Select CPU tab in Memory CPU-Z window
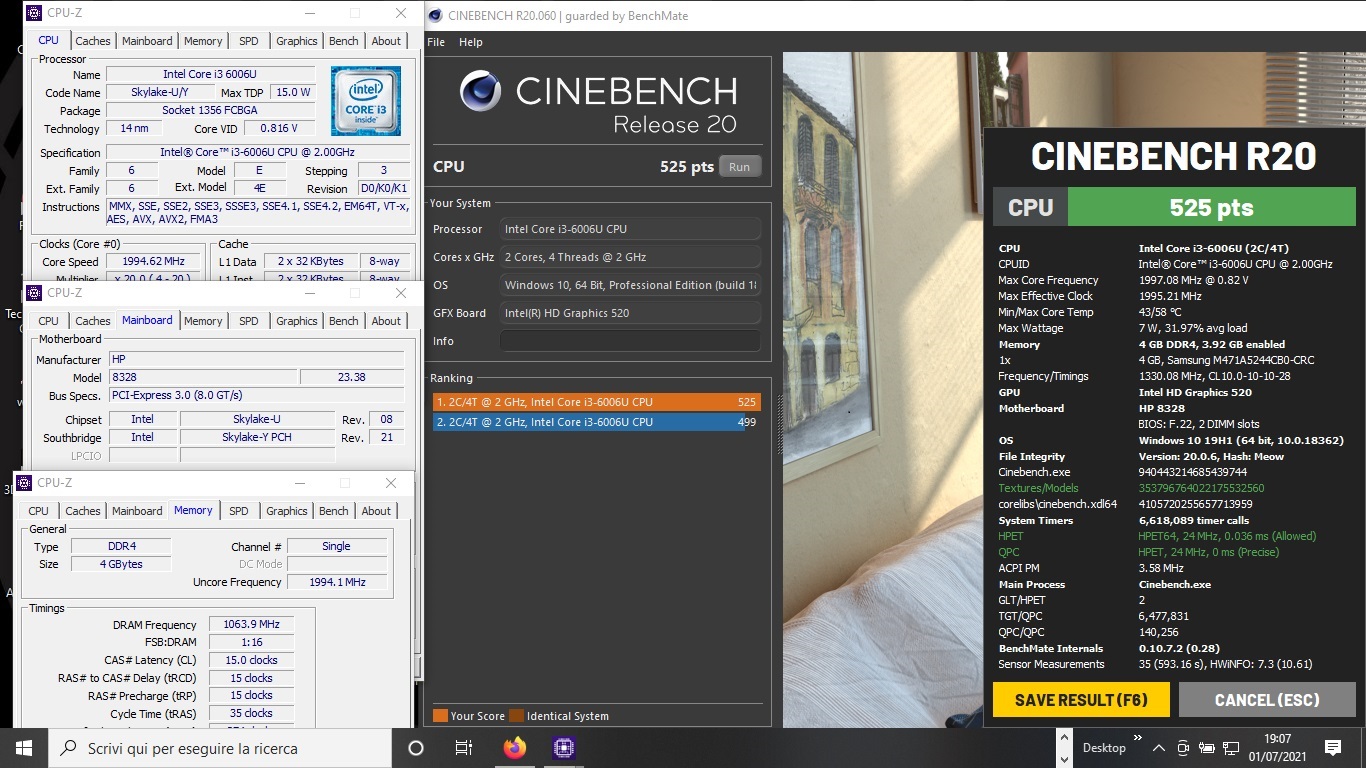Screen dimensions: 1366x768 (x=39, y=511)
